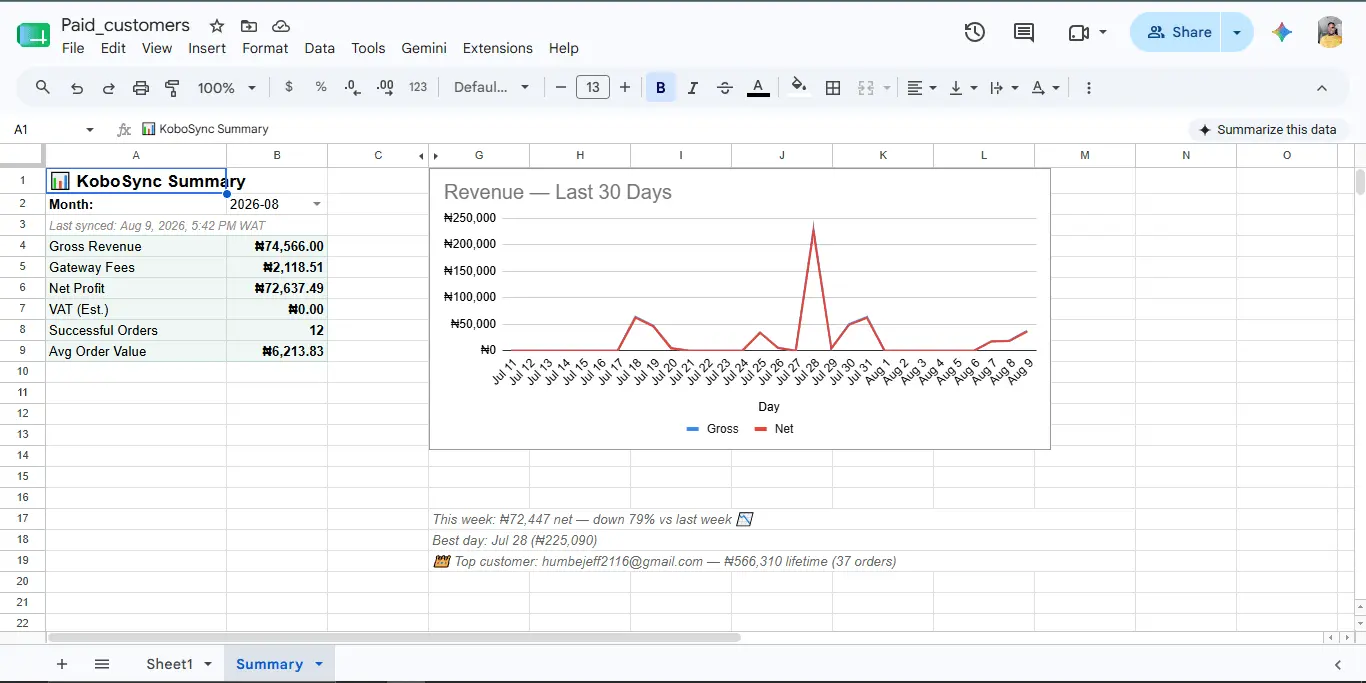Open the Format menu
This screenshot has width=1366, height=683.
[x=265, y=48]
